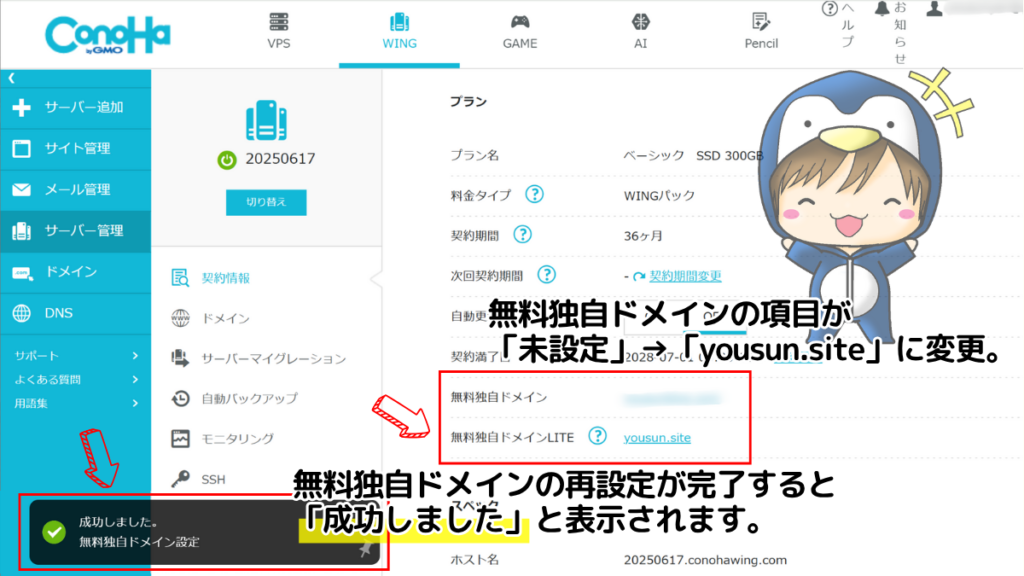Show help for 契約期間

coord(522,235)
